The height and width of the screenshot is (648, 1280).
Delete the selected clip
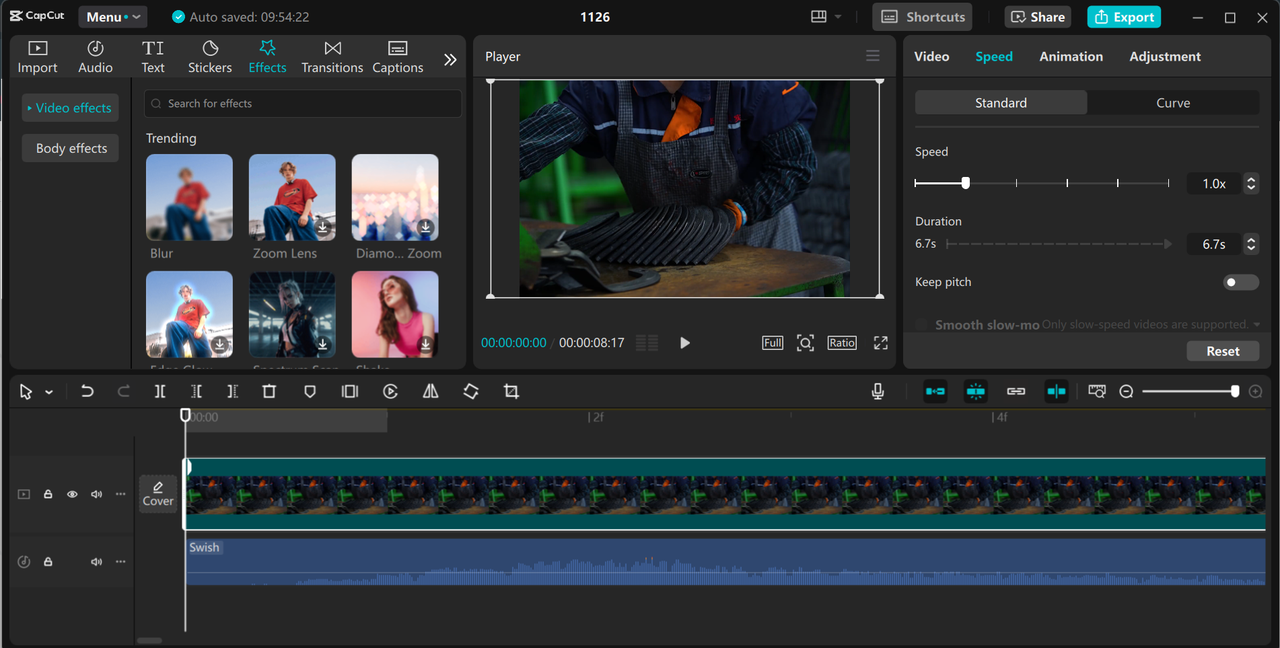269,392
